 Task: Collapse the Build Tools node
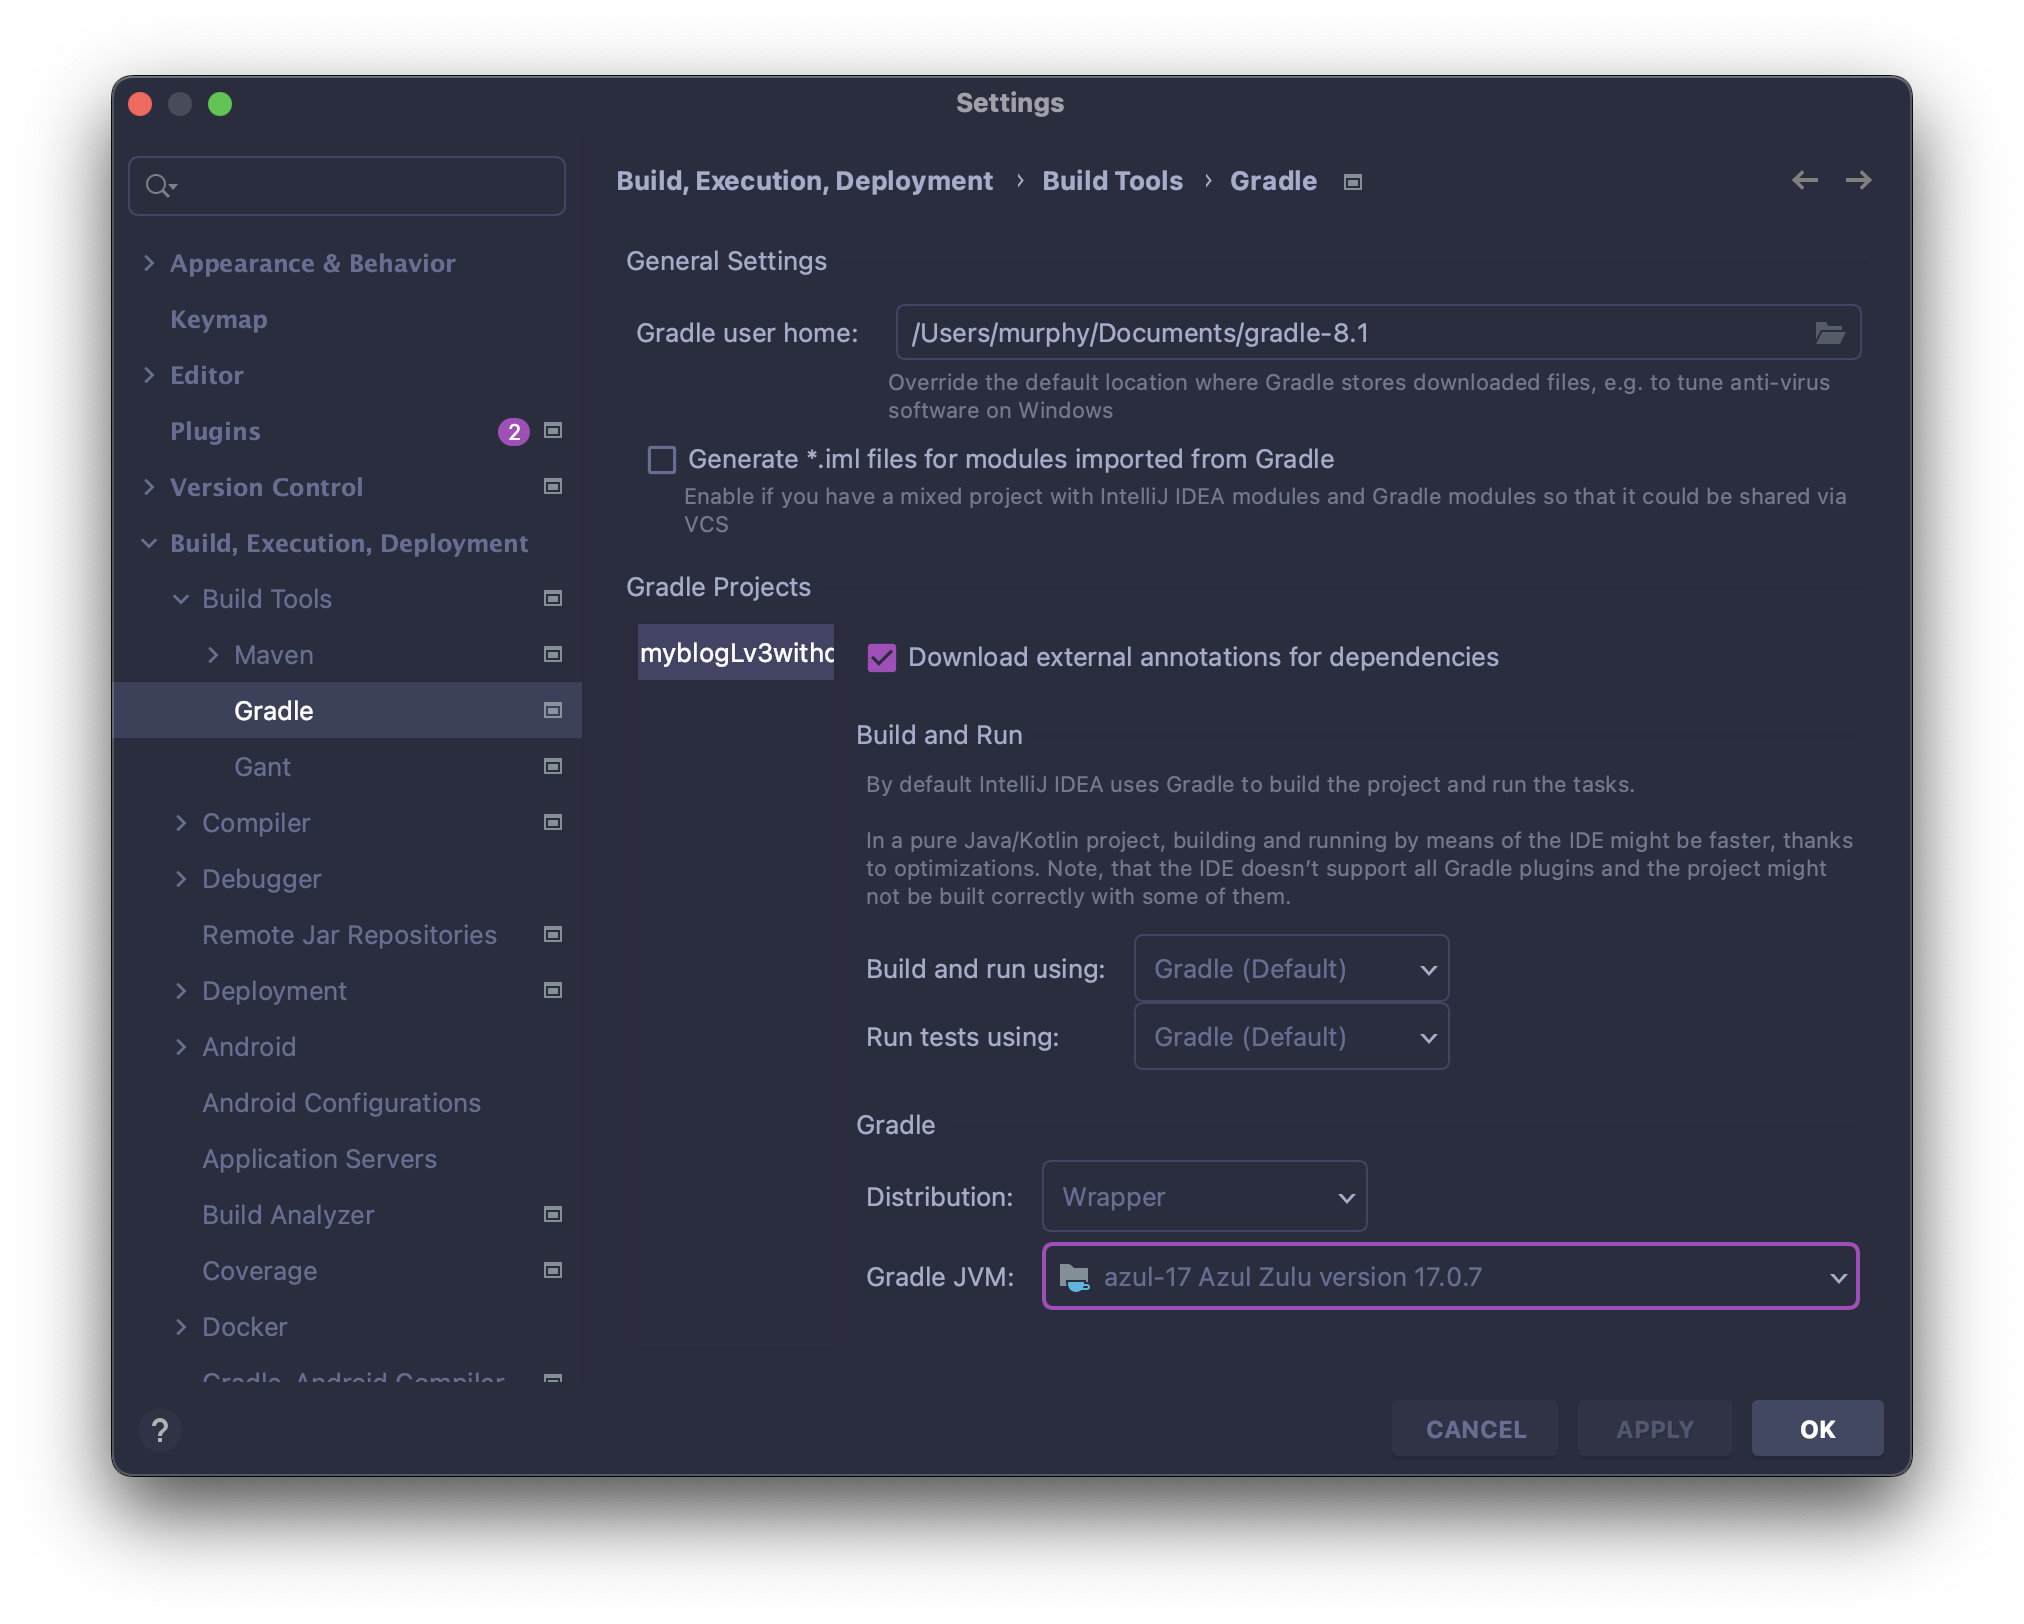[181, 599]
